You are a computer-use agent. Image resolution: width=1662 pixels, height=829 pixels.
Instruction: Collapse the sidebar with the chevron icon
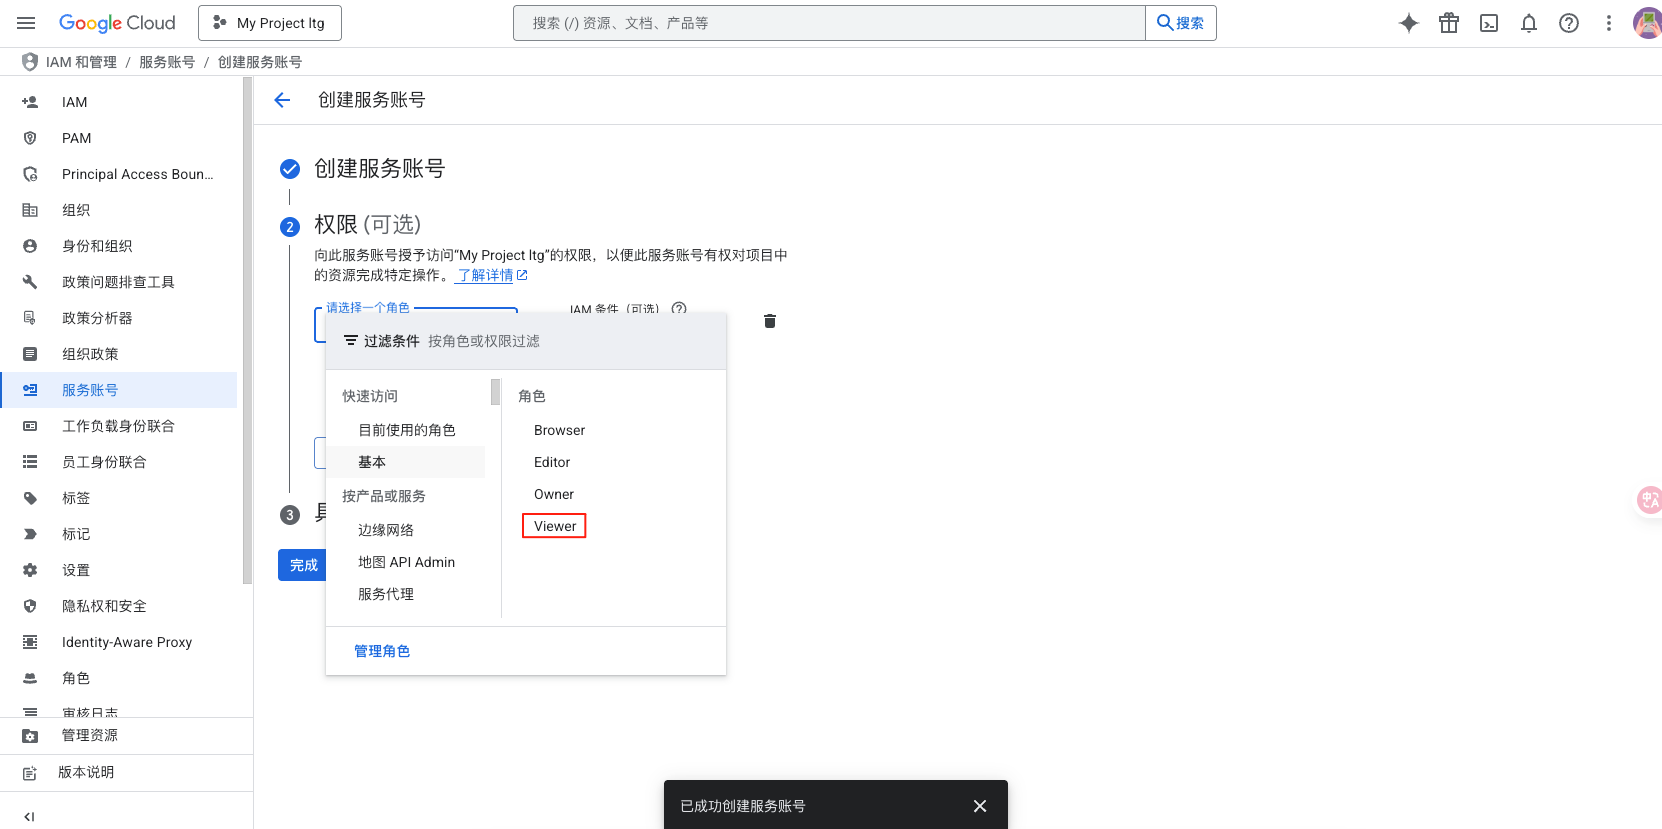coord(29,817)
